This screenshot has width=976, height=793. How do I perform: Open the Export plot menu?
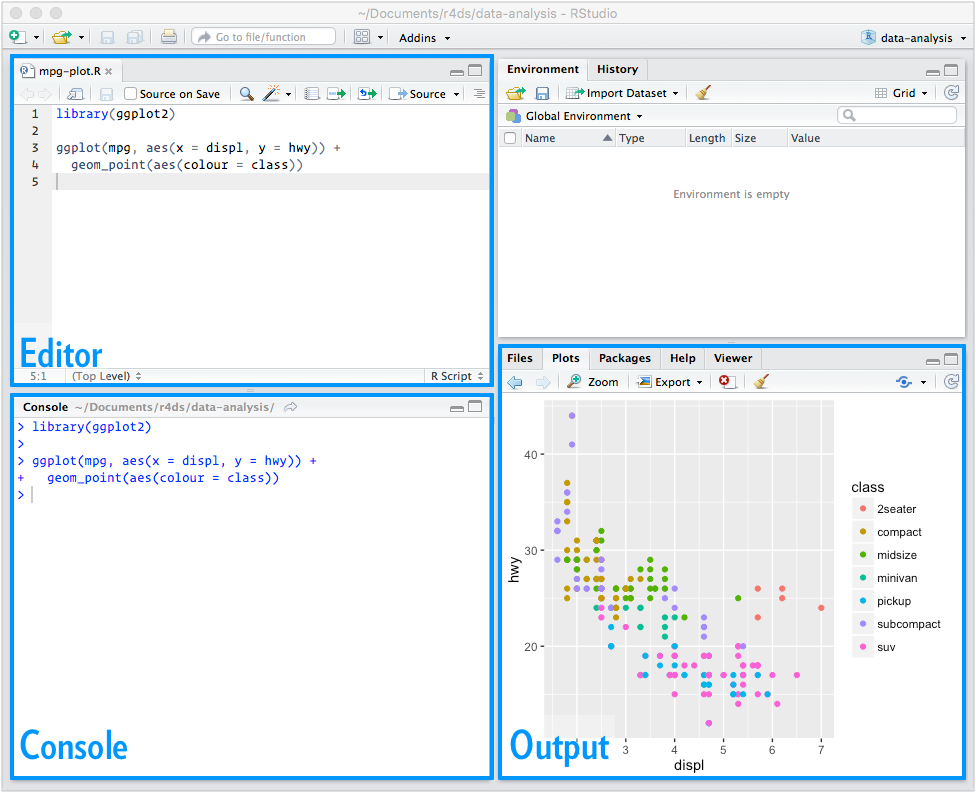670,382
